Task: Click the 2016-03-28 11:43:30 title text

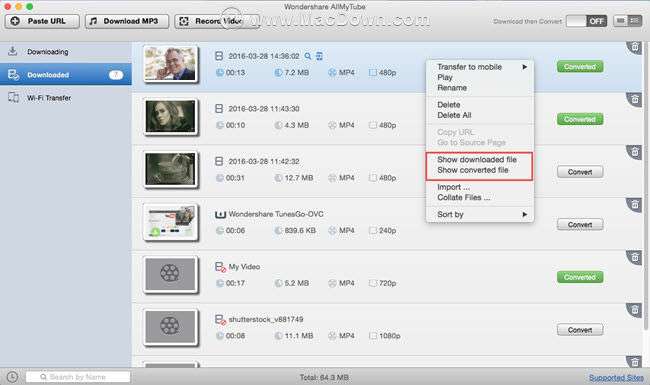Action: (264, 109)
